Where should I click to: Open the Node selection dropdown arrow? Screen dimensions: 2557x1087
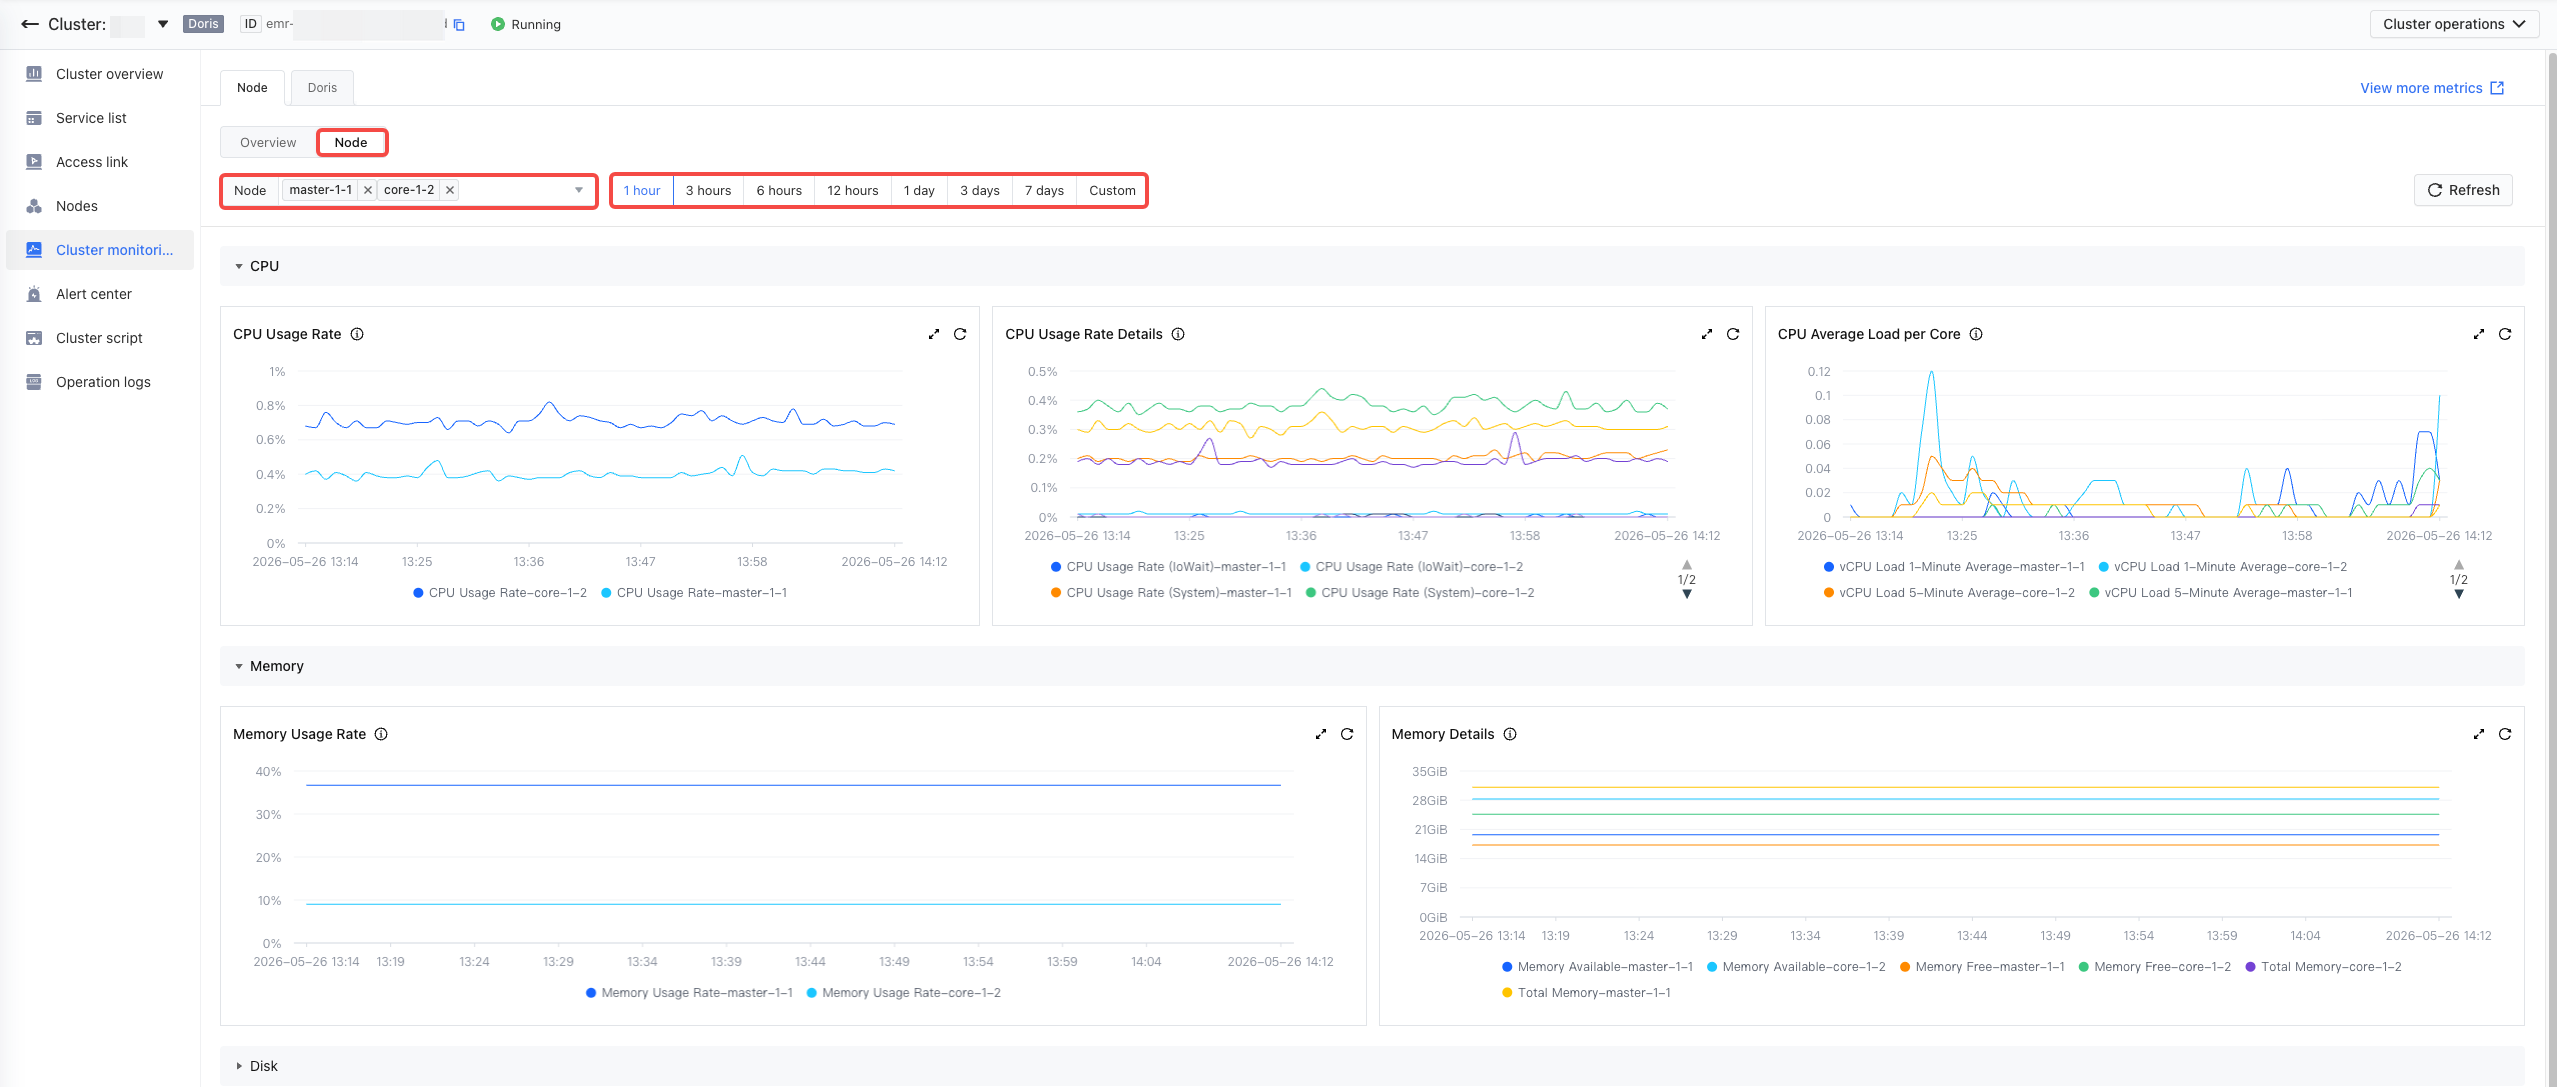pos(579,190)
